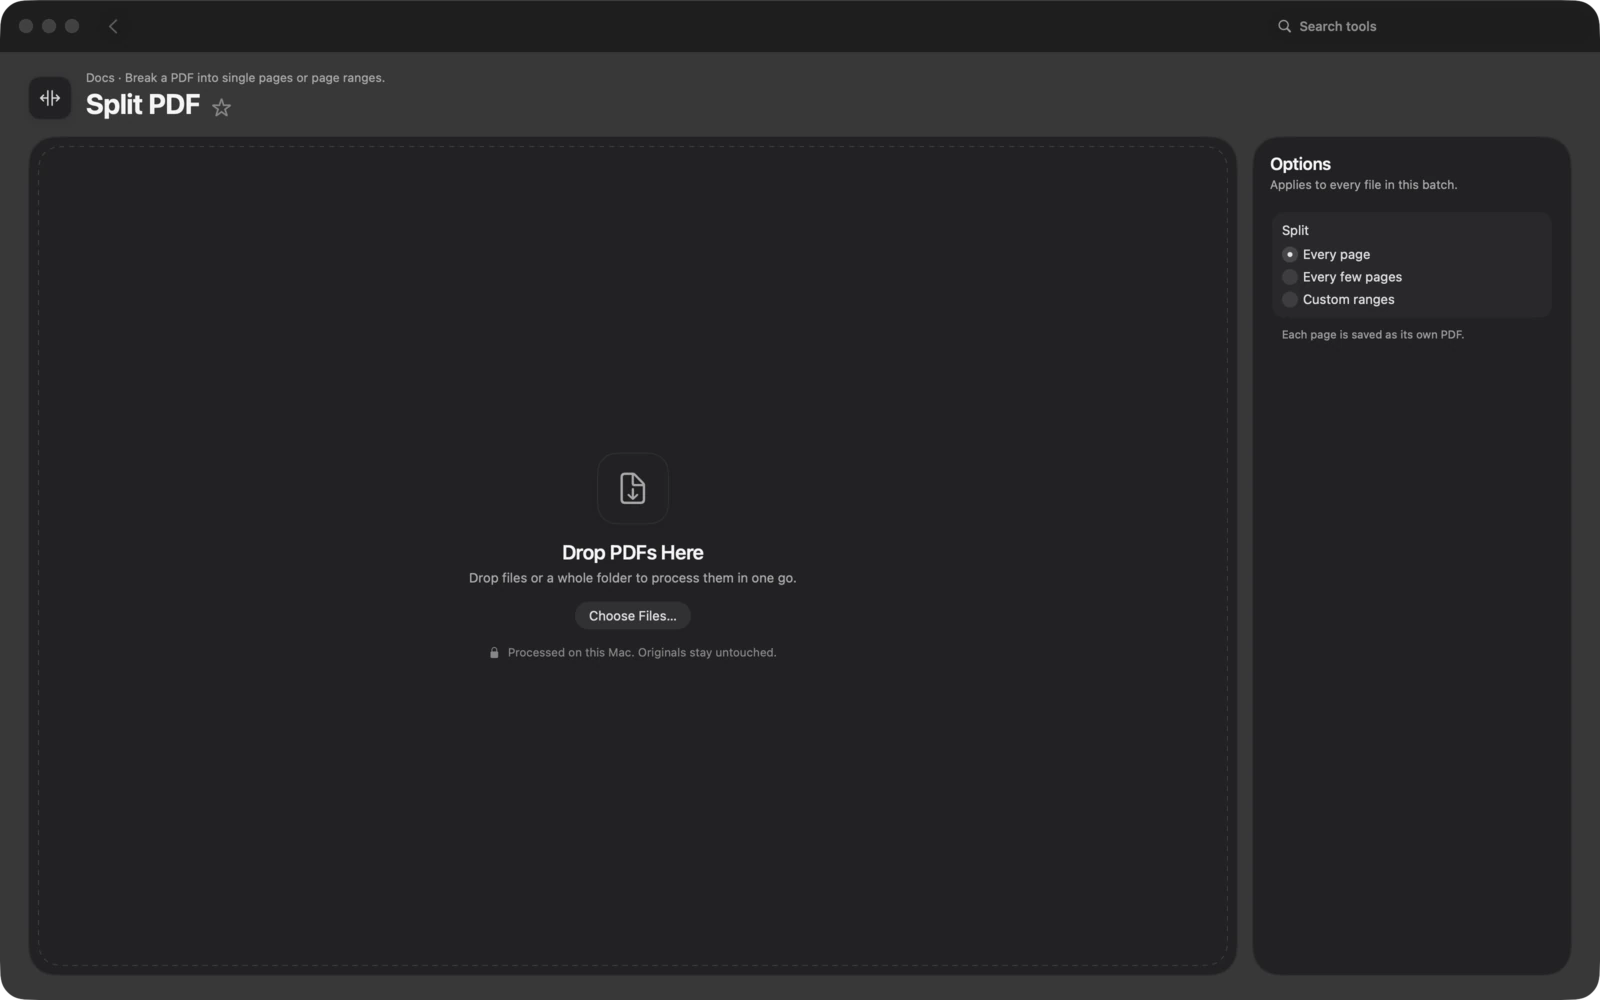The image size is (1600, 1000).
Task: Click the document download icon in drop zone
Action: click(633, 488)
